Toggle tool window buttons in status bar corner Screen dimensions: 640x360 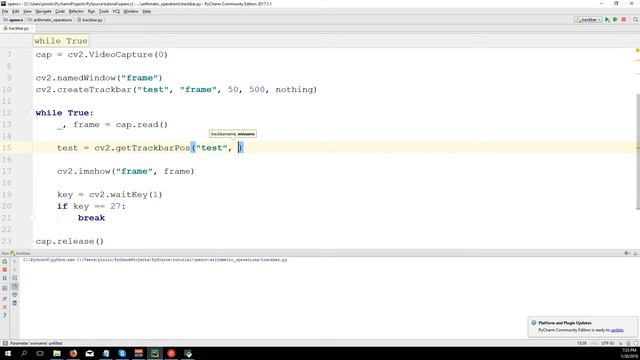[x=5, y=343]
